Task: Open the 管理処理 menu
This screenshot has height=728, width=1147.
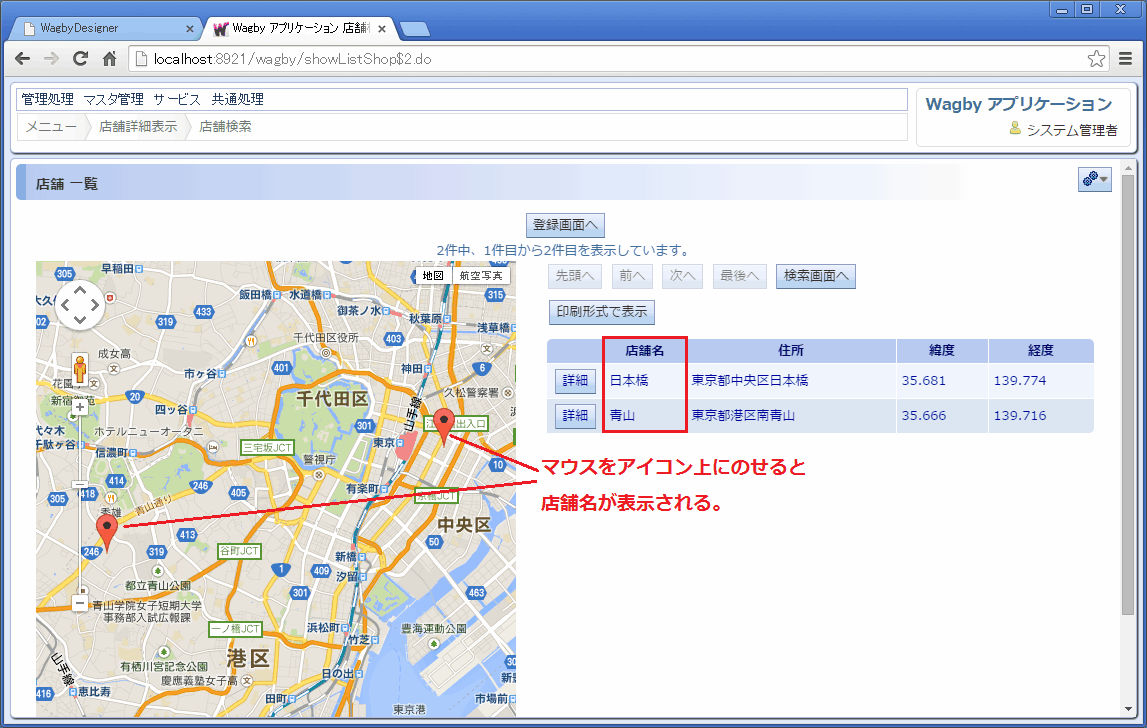Action: 48,100
